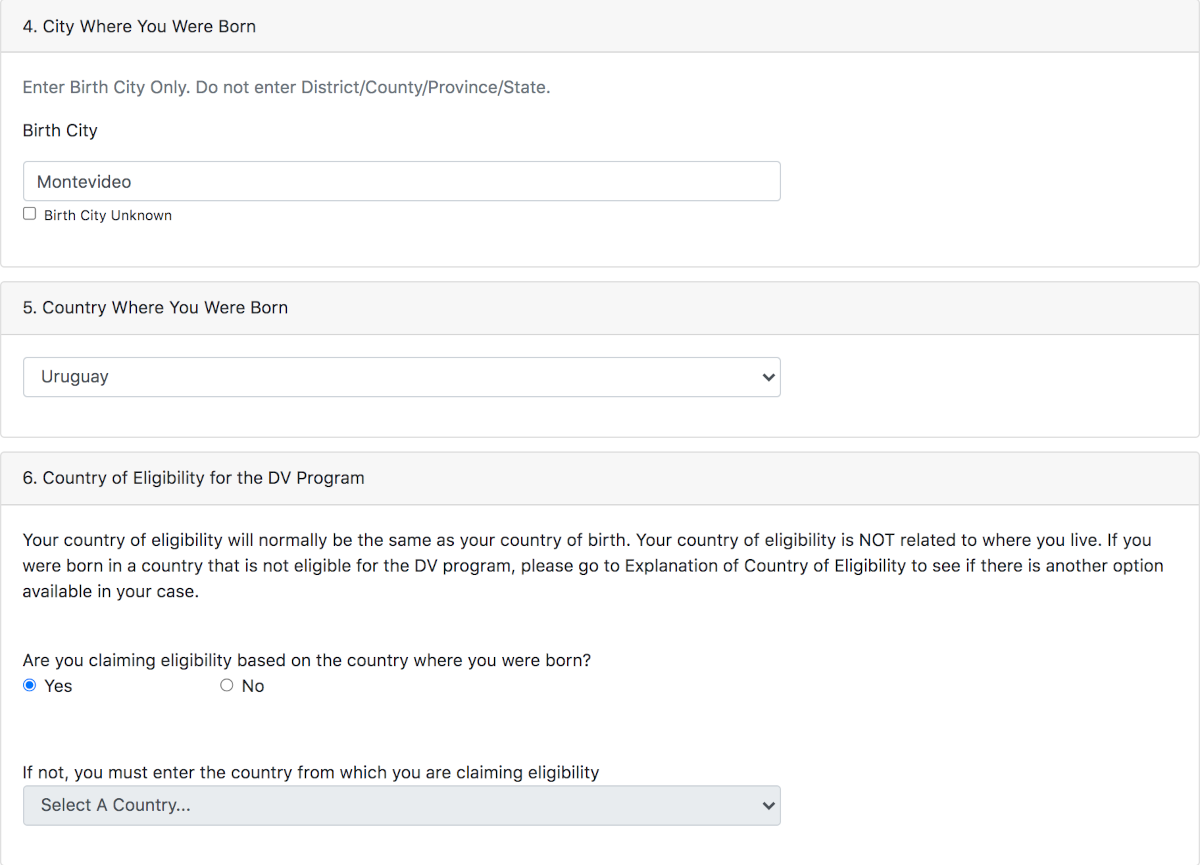
Task: Click the chevron arrow on Uruguay dropdown
Action: [x=768, y=377]
